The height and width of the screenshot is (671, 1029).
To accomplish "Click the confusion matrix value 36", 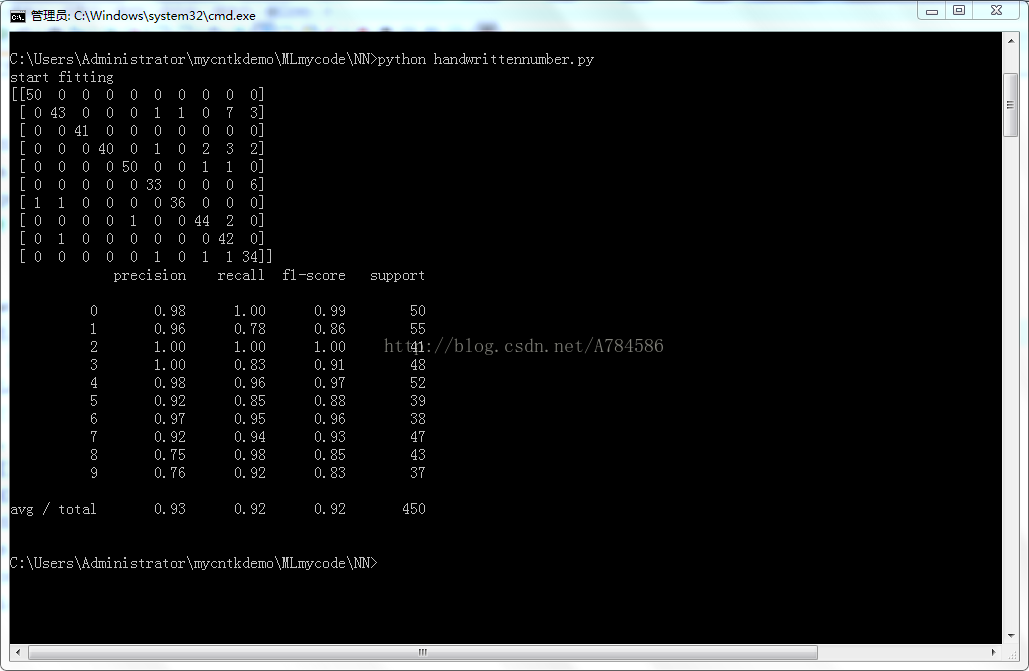I will (178, 203).
